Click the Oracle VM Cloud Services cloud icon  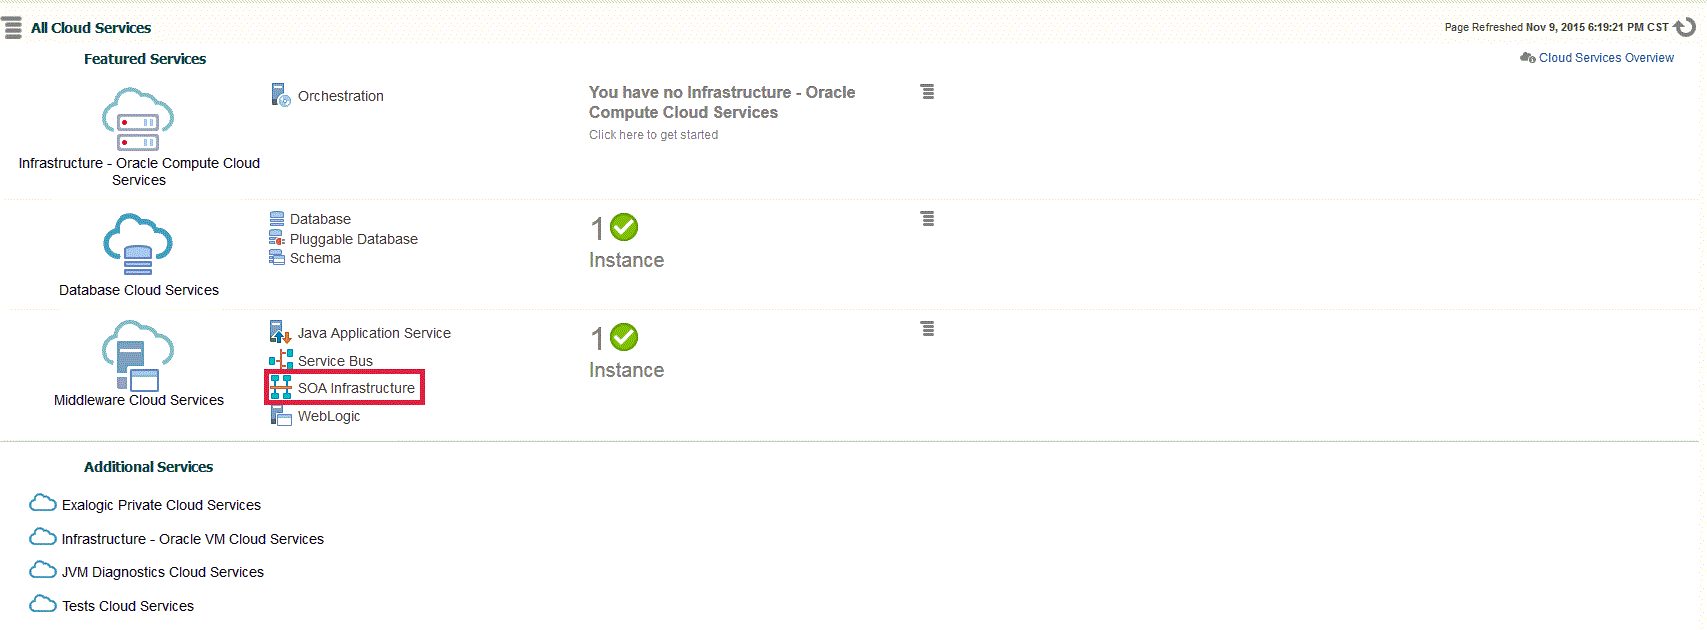tap(43, 536)
